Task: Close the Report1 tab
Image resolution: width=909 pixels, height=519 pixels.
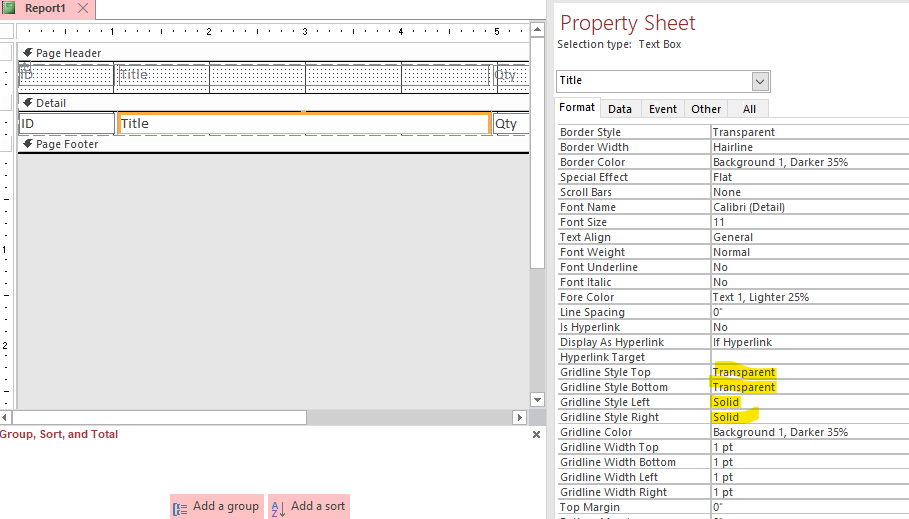Action: [x=83, y=8]
